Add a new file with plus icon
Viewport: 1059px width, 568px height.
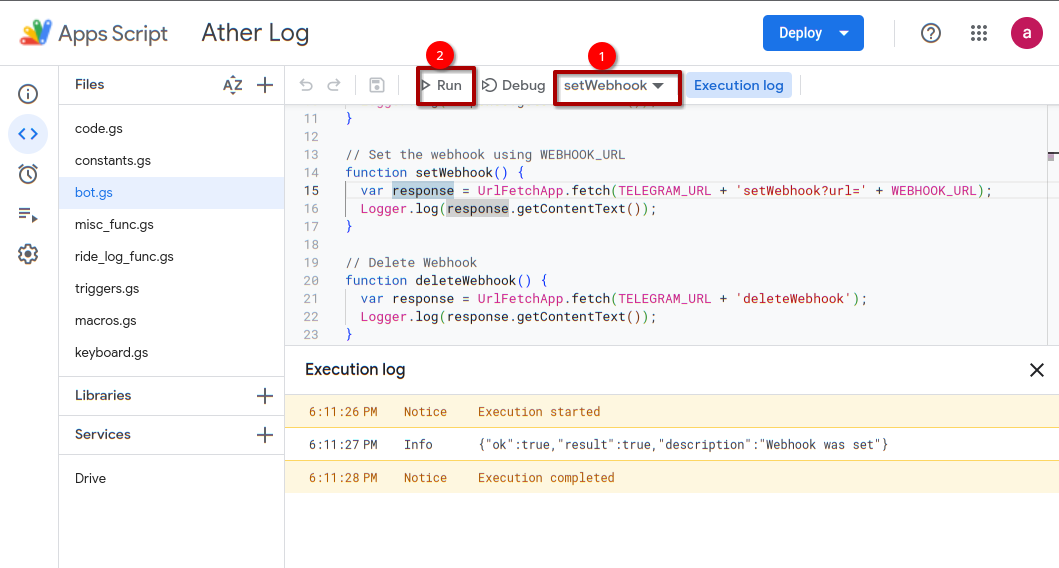point(265,85)
